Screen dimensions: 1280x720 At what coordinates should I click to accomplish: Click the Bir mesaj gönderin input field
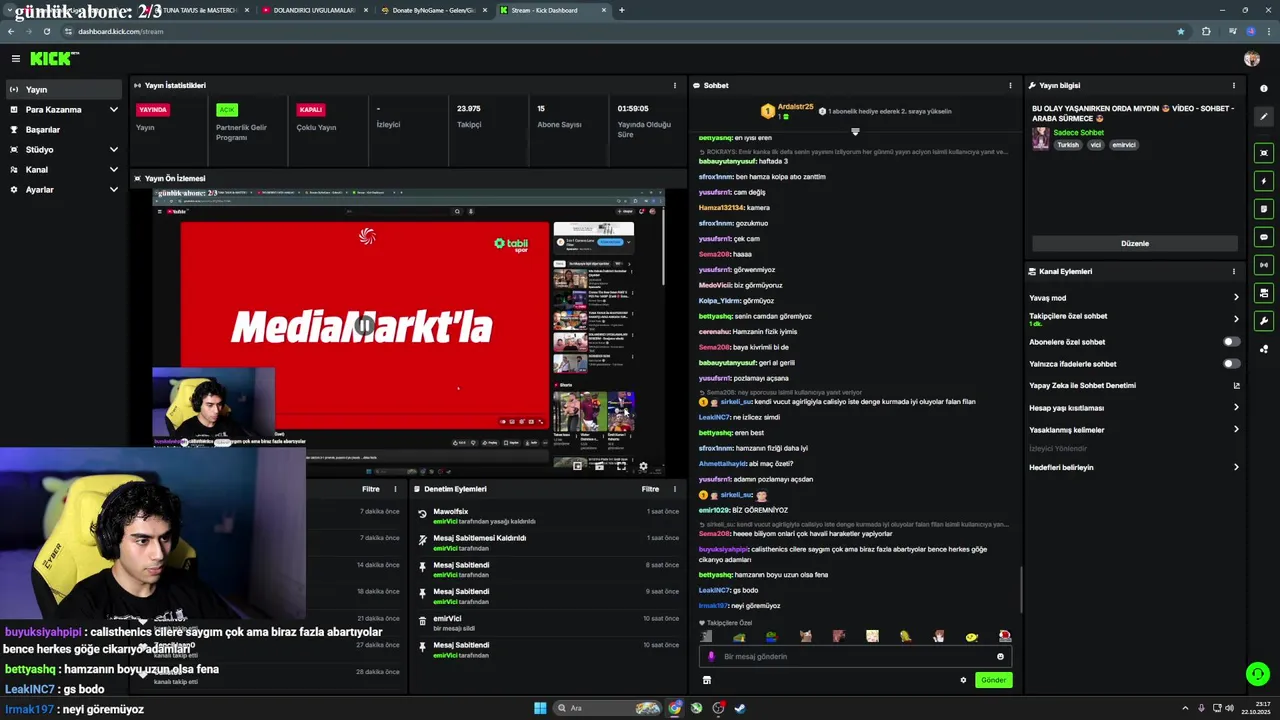[x=855, y=657]
